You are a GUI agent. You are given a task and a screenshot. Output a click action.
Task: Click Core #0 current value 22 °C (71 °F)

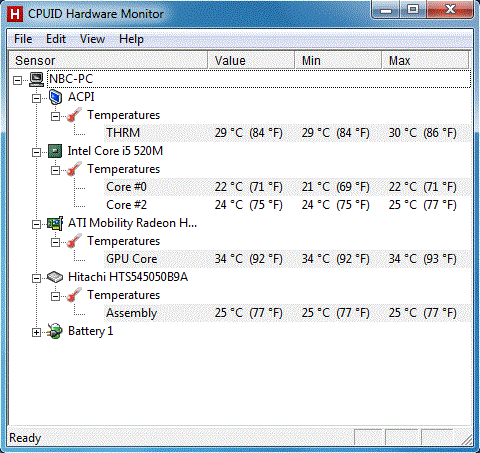click(248, 187)
